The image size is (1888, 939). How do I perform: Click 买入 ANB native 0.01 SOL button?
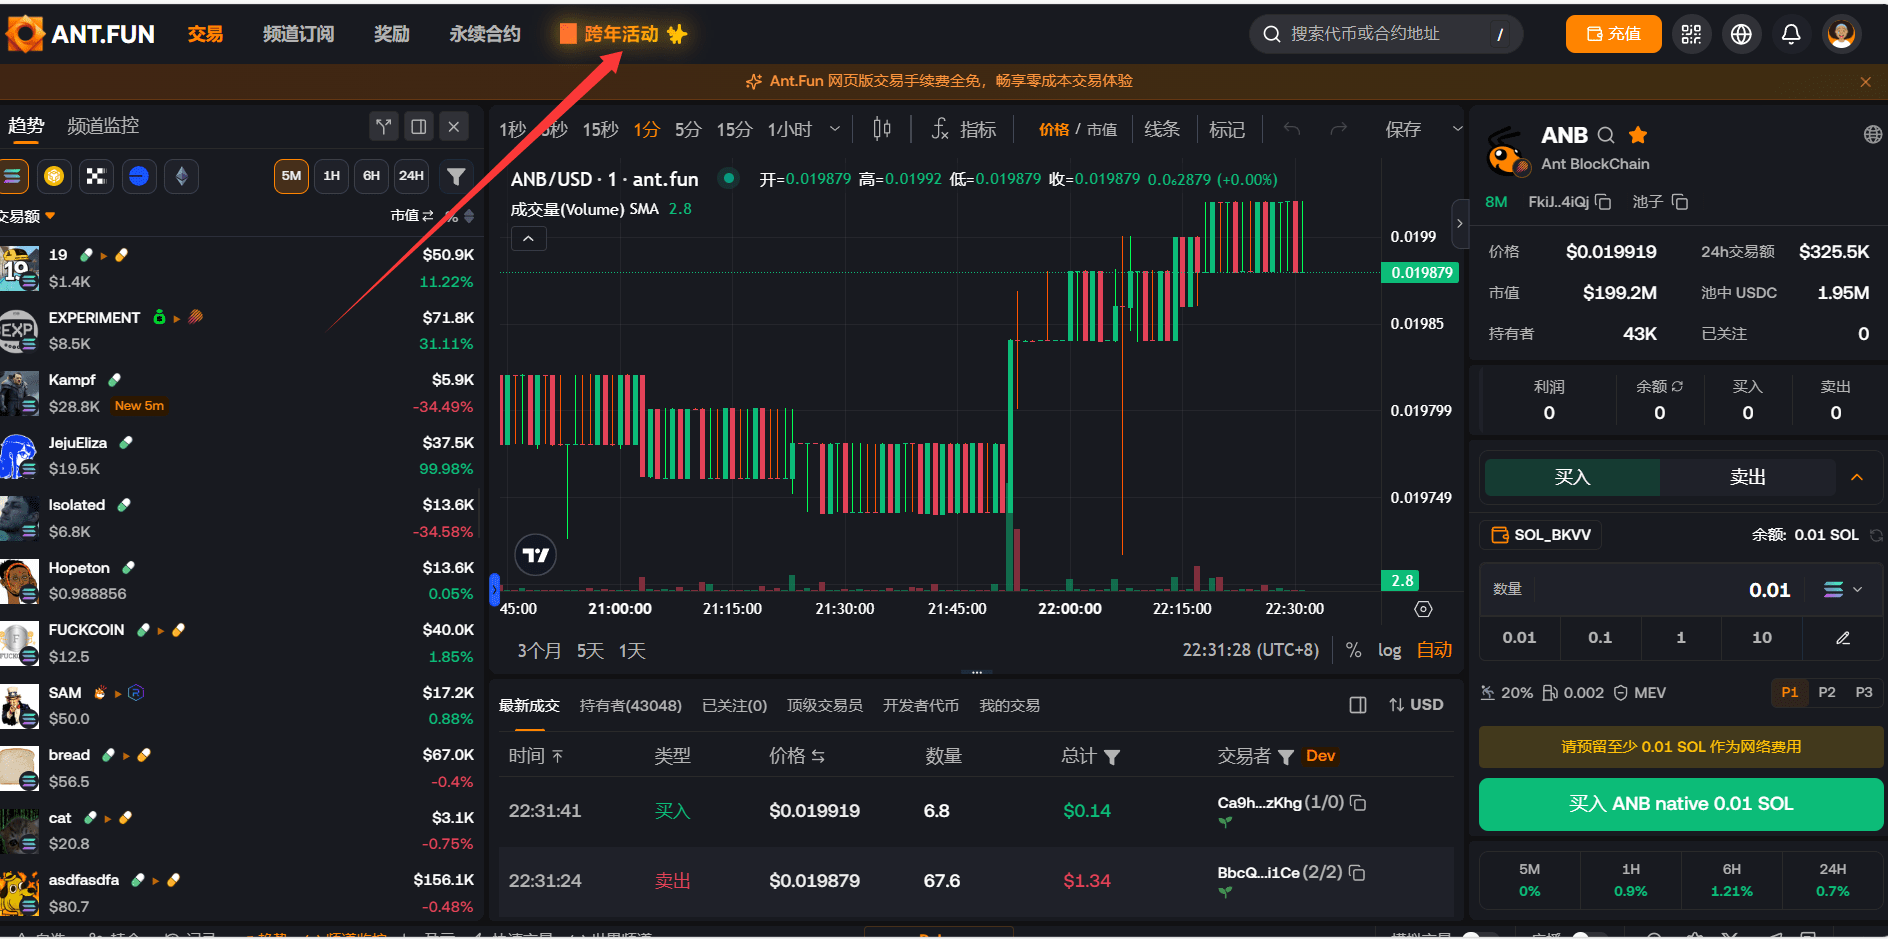[x=1681, y=804]
